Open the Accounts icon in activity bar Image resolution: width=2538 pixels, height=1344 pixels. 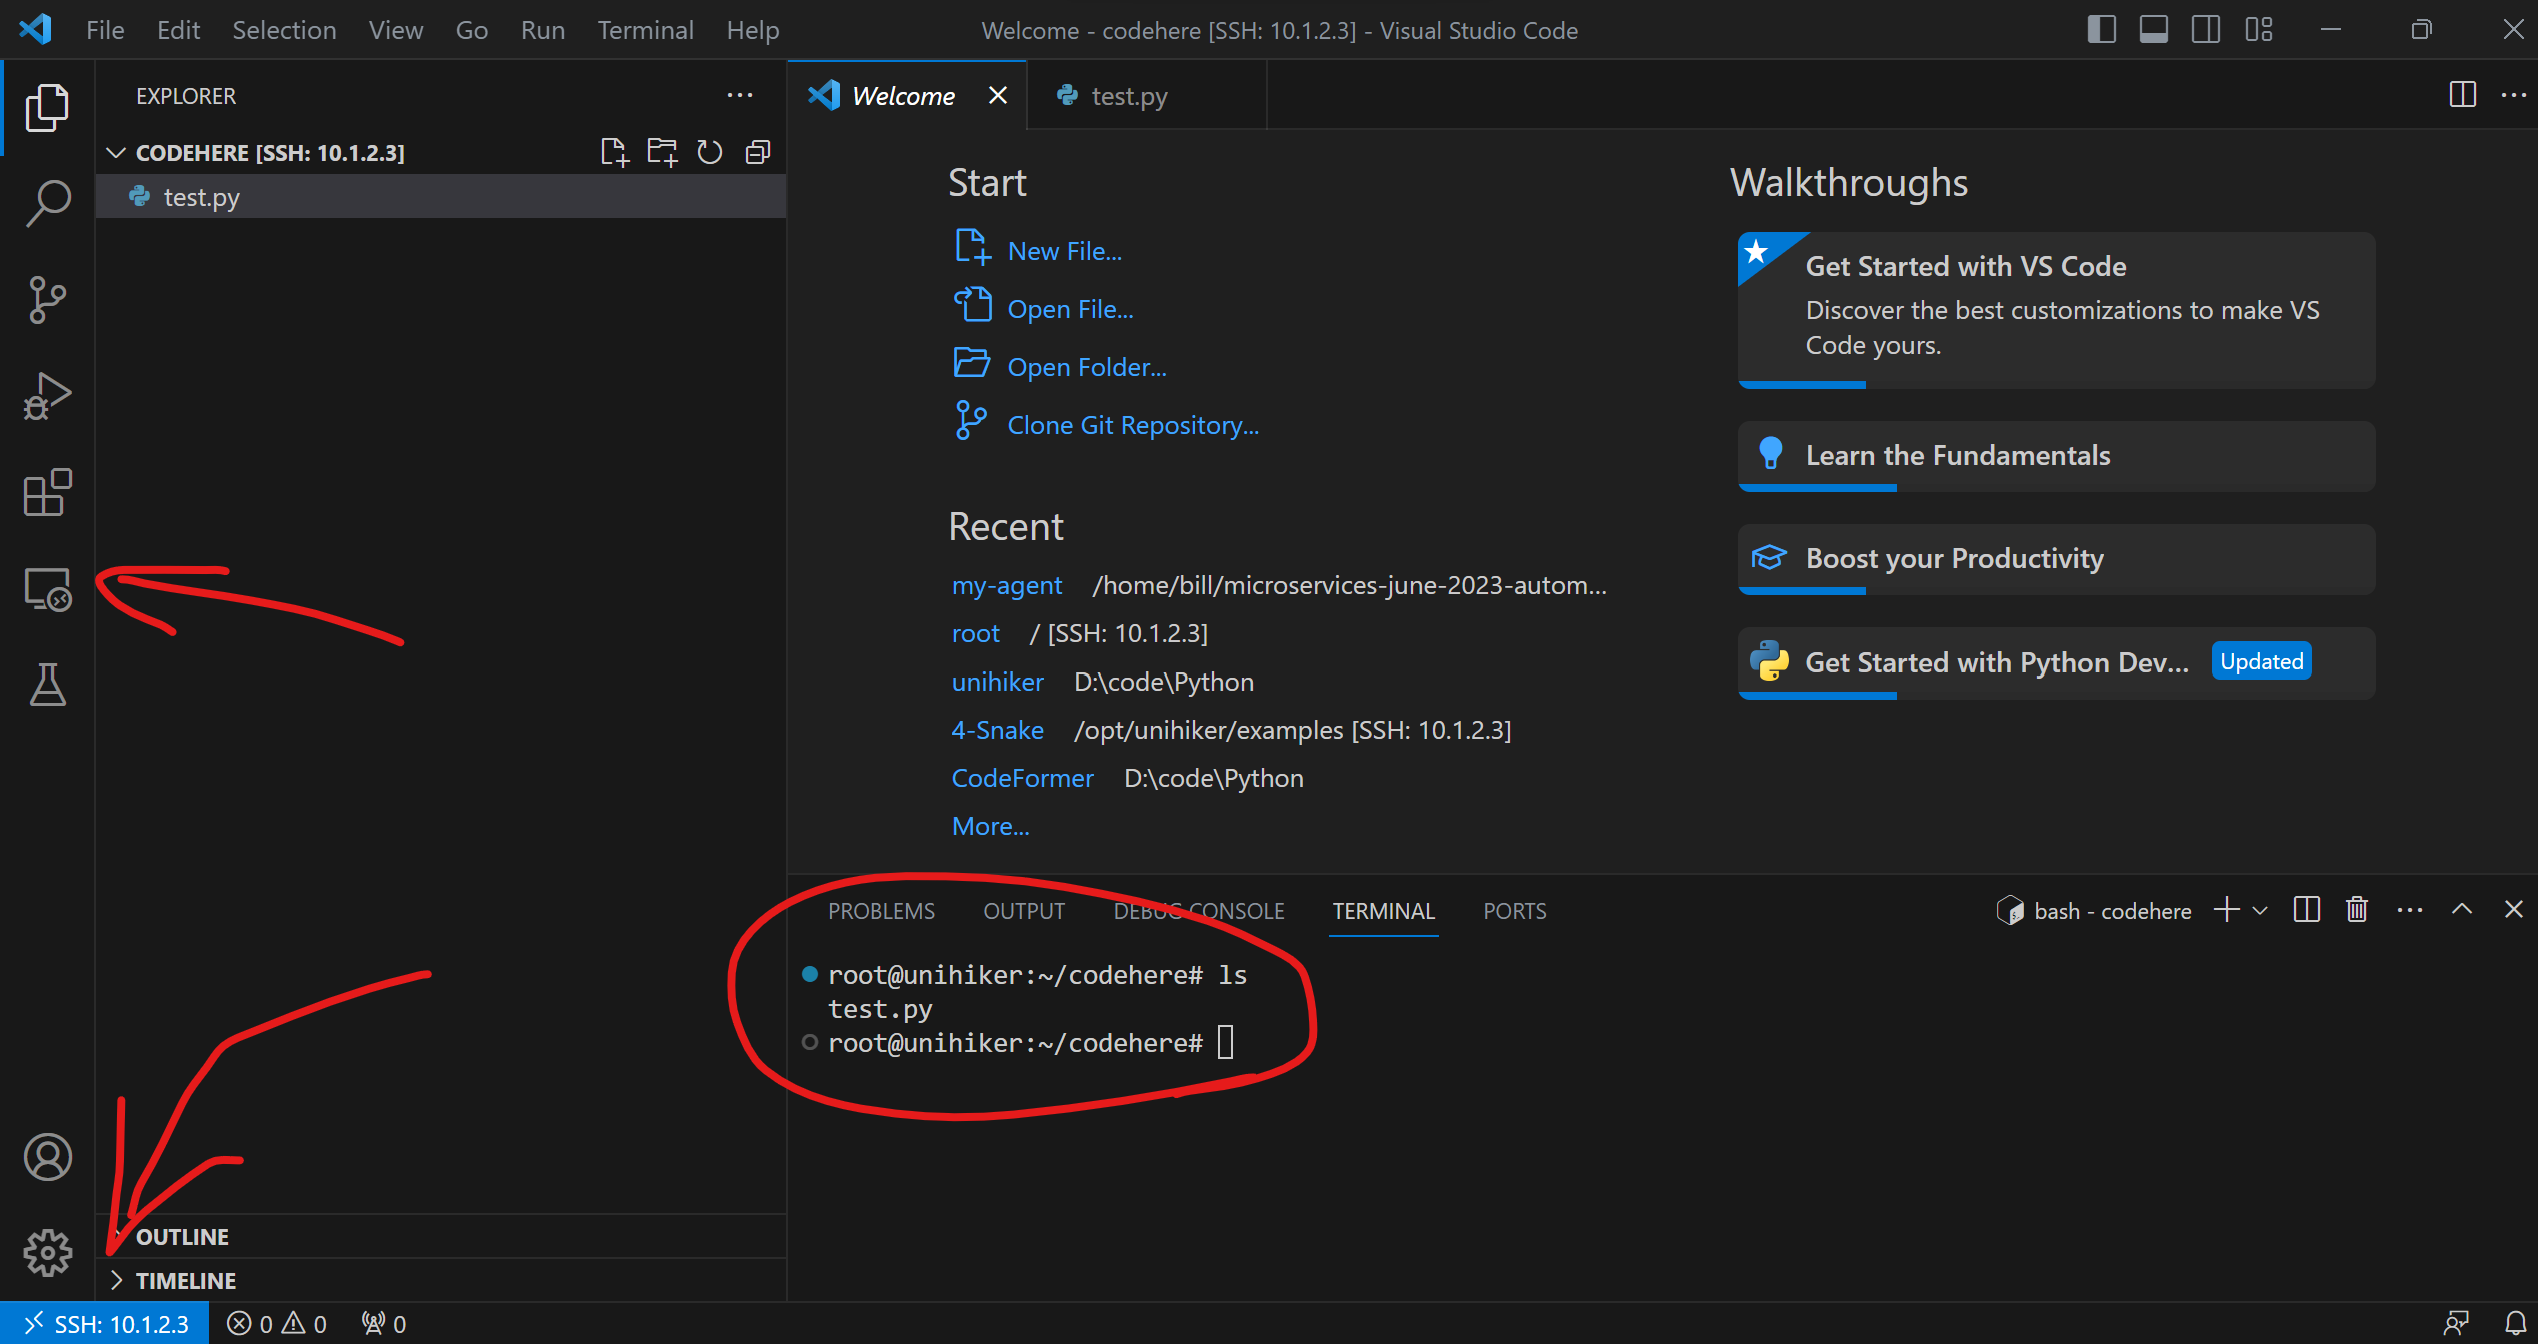[x=47, y=1157]
